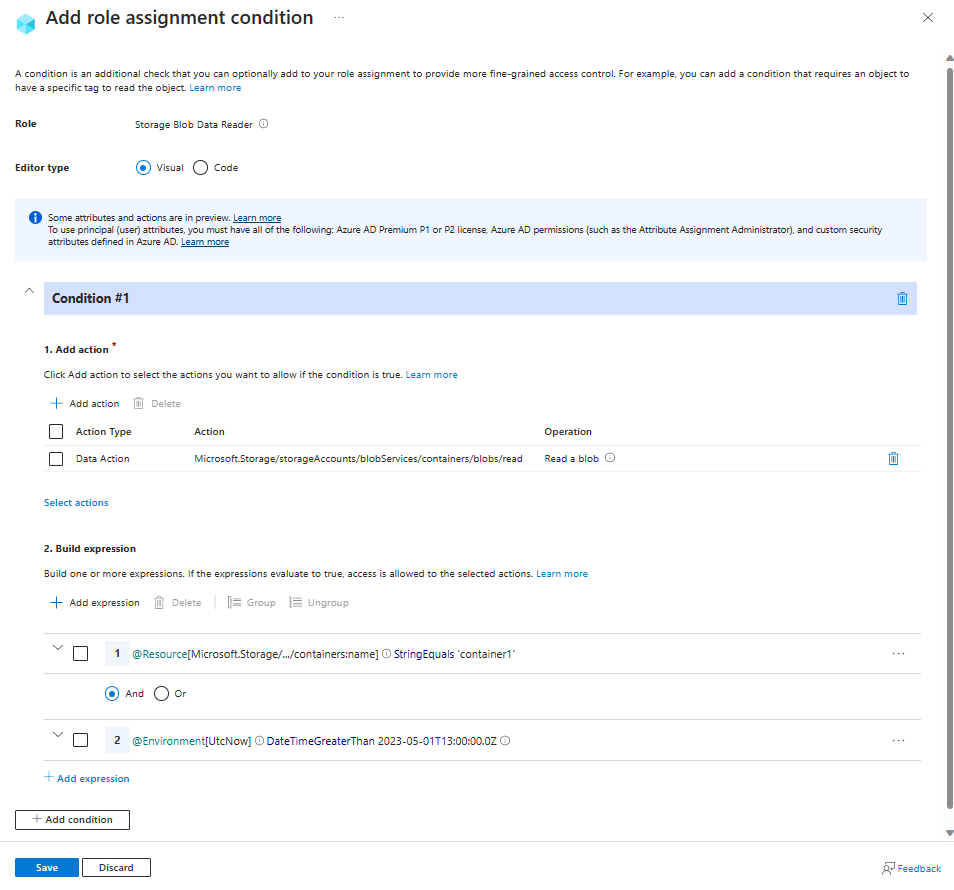The width and height of the screenshot is (954, 890).
Task: Expand expression row 1 with its chevron
Action: (57, 647)
